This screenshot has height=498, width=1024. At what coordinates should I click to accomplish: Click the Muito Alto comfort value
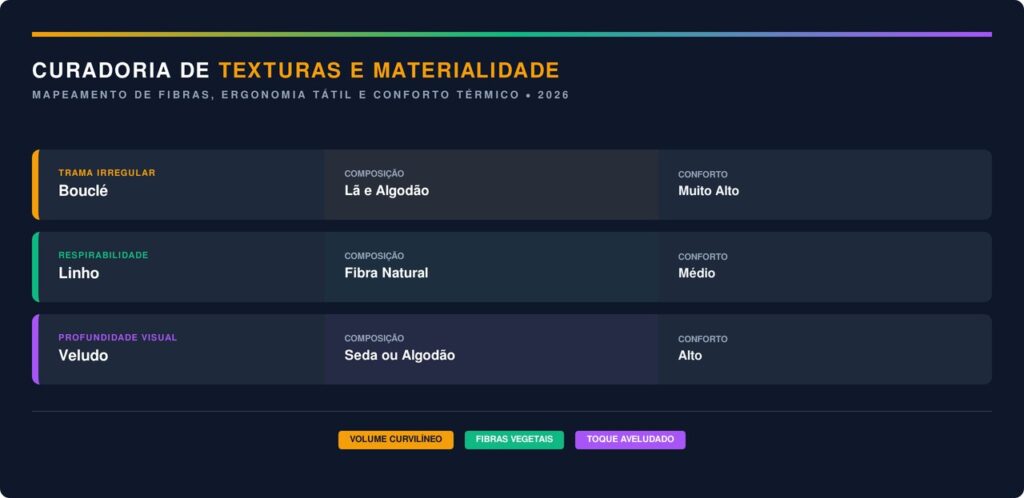pos(708,191)
